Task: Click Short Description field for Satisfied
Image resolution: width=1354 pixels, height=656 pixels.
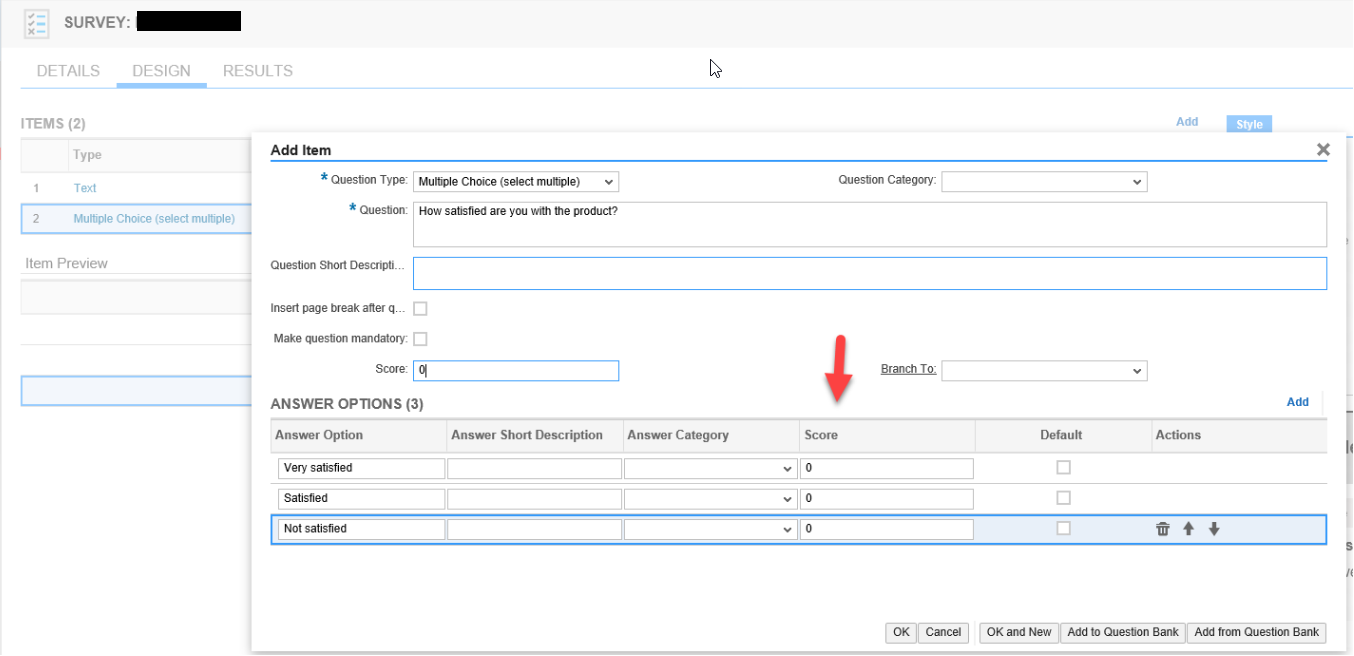Action: tap(534, 498)
